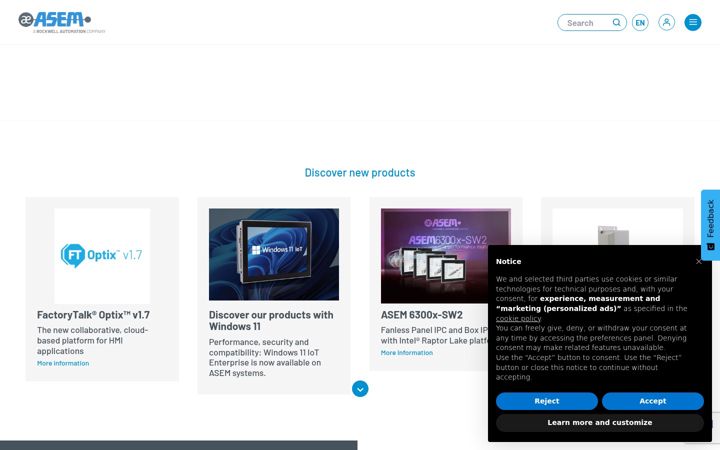Open the Discover our products with Windows 11 title
Screen dimensions: 720x450
click(x=271, y=321)
